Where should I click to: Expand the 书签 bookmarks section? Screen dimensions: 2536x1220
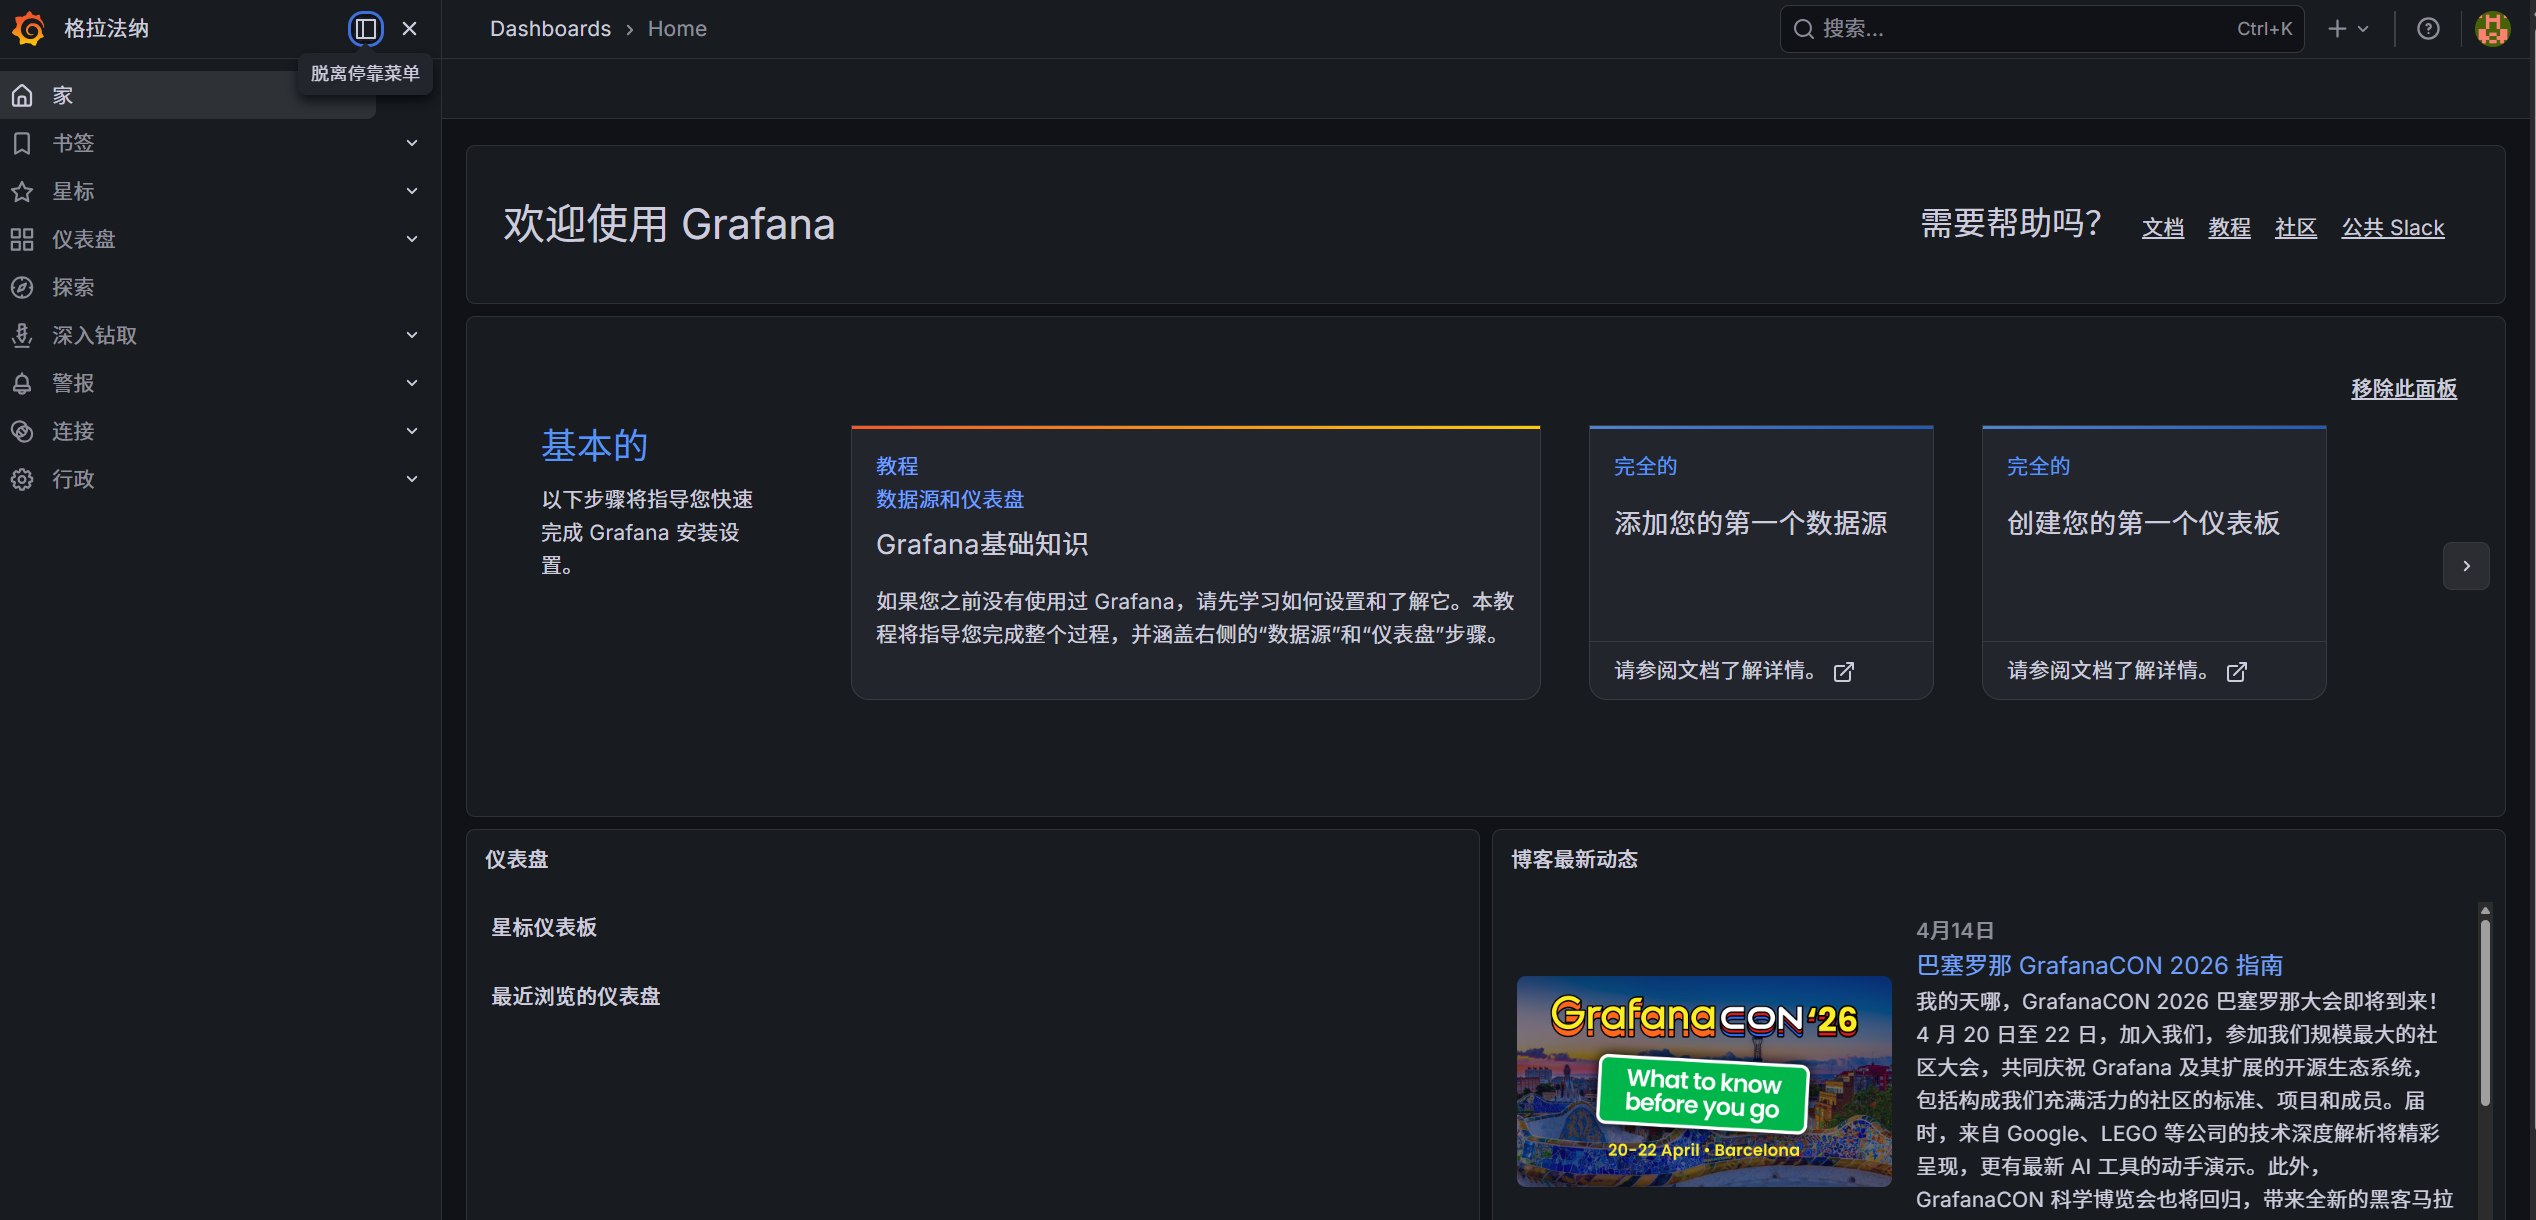[411, 143]
